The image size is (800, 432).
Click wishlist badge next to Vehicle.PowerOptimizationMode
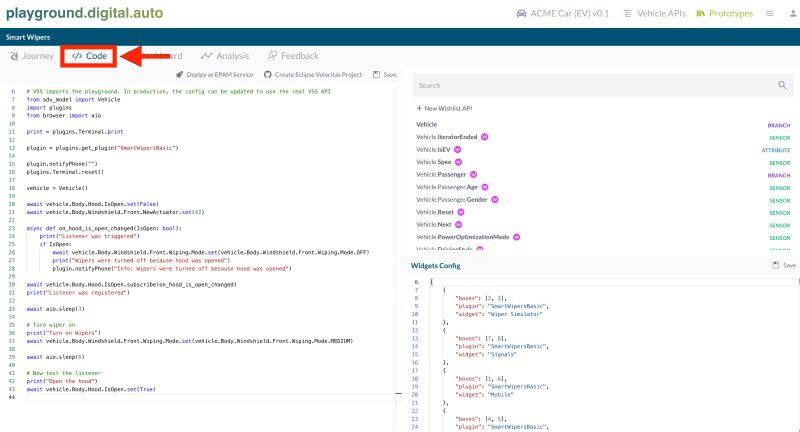point(516,237)
